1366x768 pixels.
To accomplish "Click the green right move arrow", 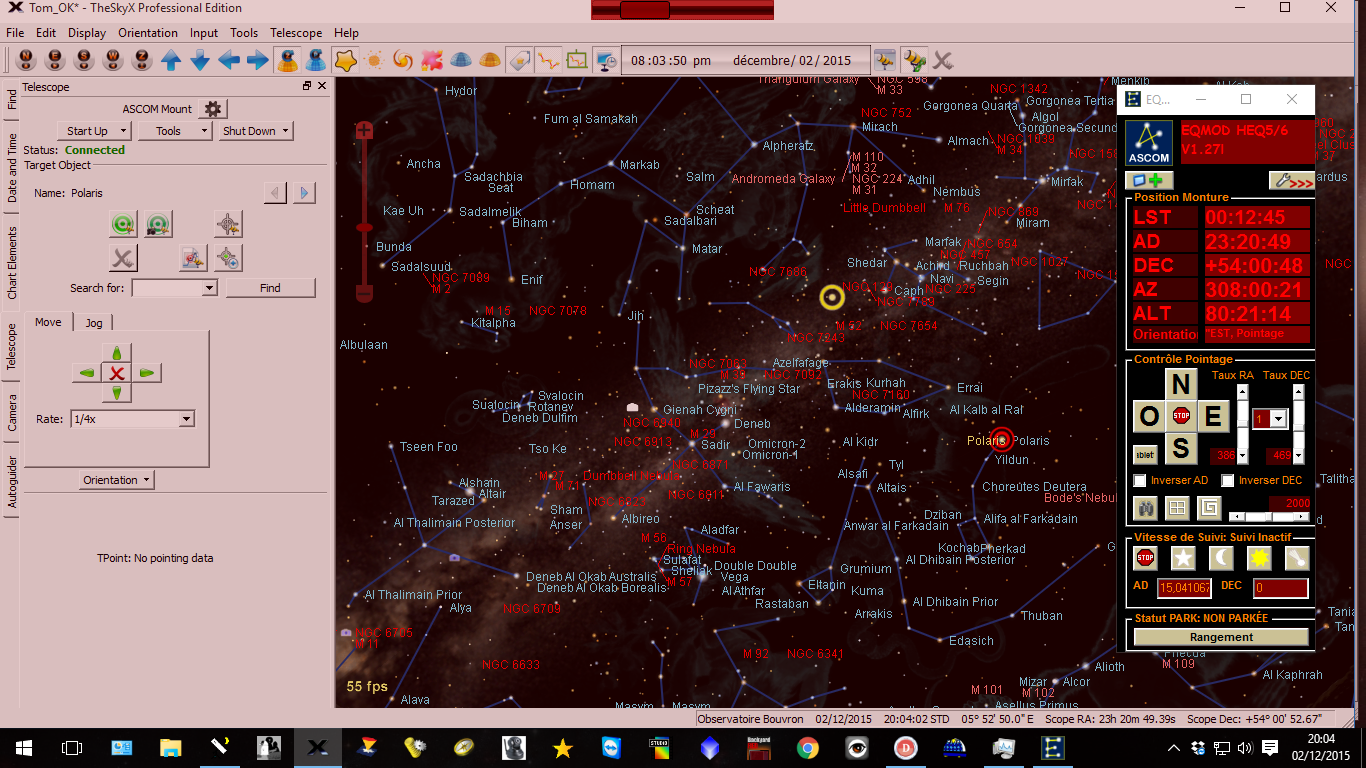I will point(146,373).
